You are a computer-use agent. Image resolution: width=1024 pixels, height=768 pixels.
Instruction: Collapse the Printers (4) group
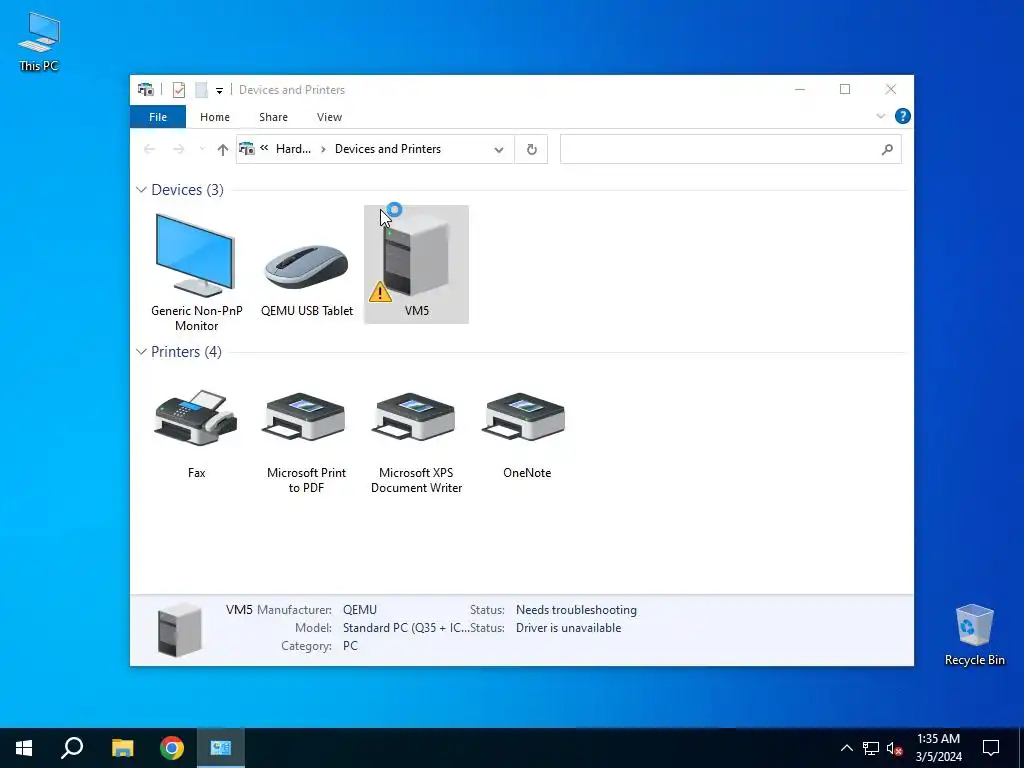(141, 351)
